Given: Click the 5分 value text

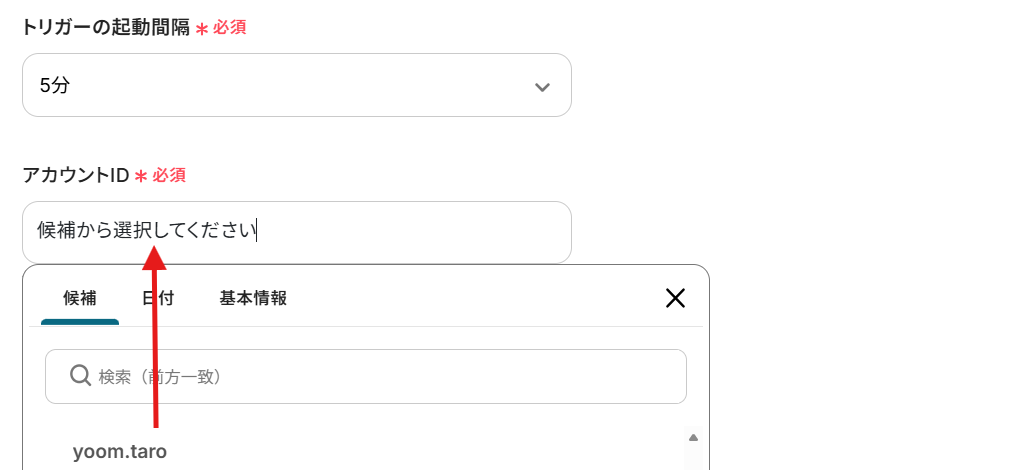Looking at the screenshot, I should click(55, 85).
